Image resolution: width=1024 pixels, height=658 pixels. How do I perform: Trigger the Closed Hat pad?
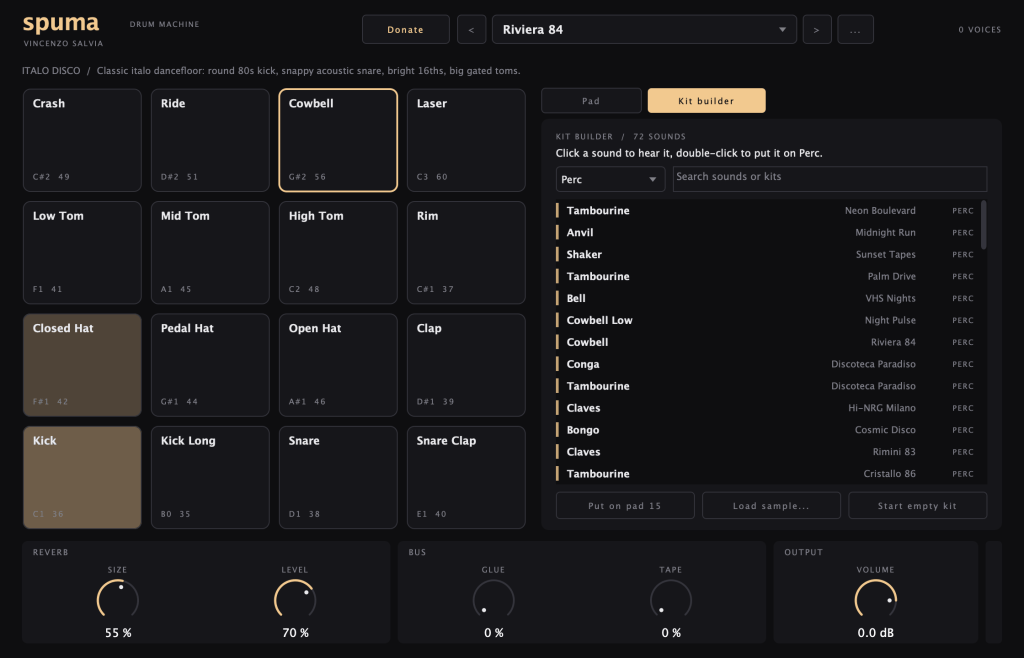click(82, 365)
